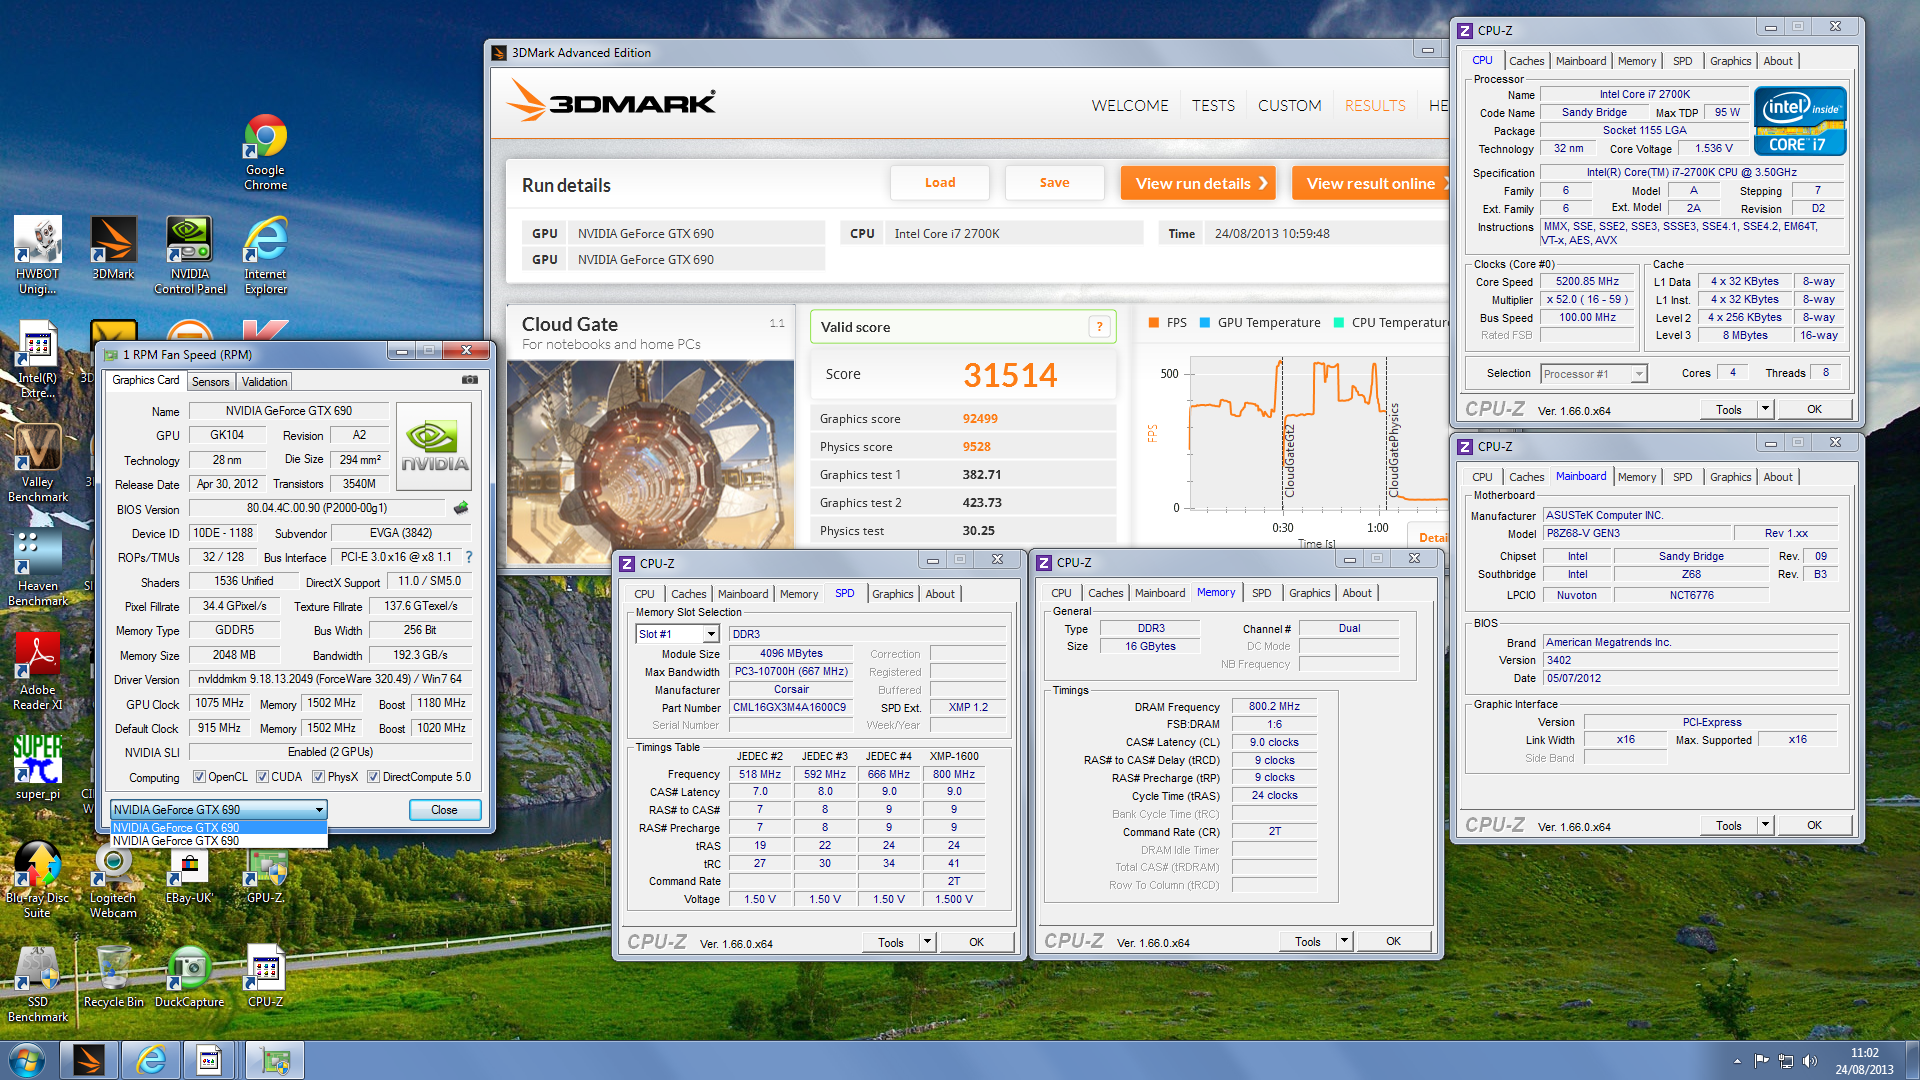Click GPU-Z screenshot camera icon
Viewport: 1920px width, 1080px height.
pyautogui.click(x=469, y=380)
